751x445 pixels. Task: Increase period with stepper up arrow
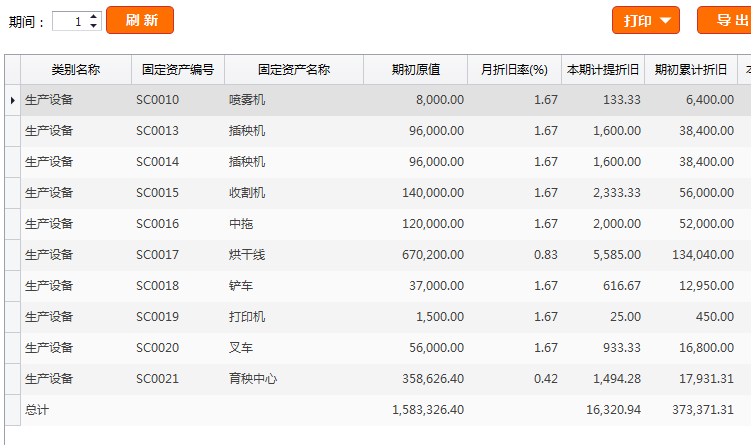tap(94, 16)
